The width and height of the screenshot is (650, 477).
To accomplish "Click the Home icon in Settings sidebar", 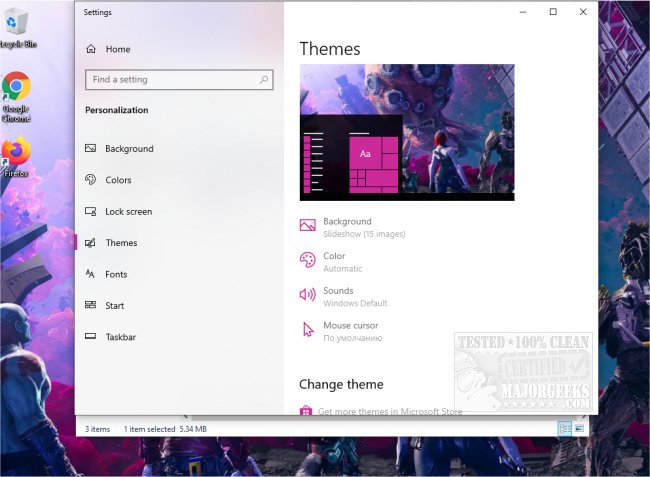I will (91, 49).
